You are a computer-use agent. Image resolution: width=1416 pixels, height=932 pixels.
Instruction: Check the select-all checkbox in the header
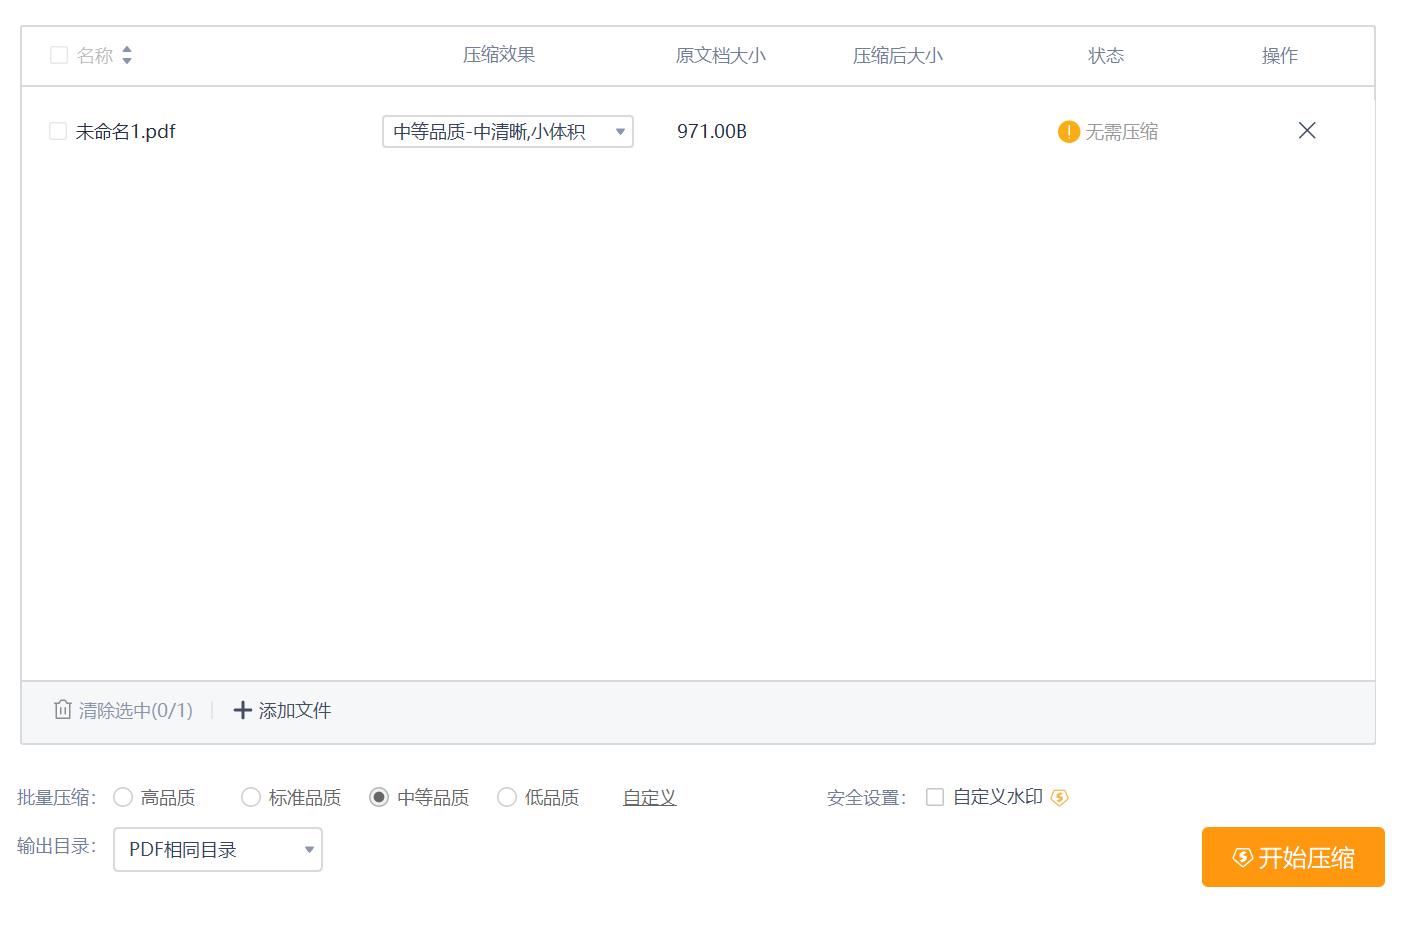click(58, 55)
